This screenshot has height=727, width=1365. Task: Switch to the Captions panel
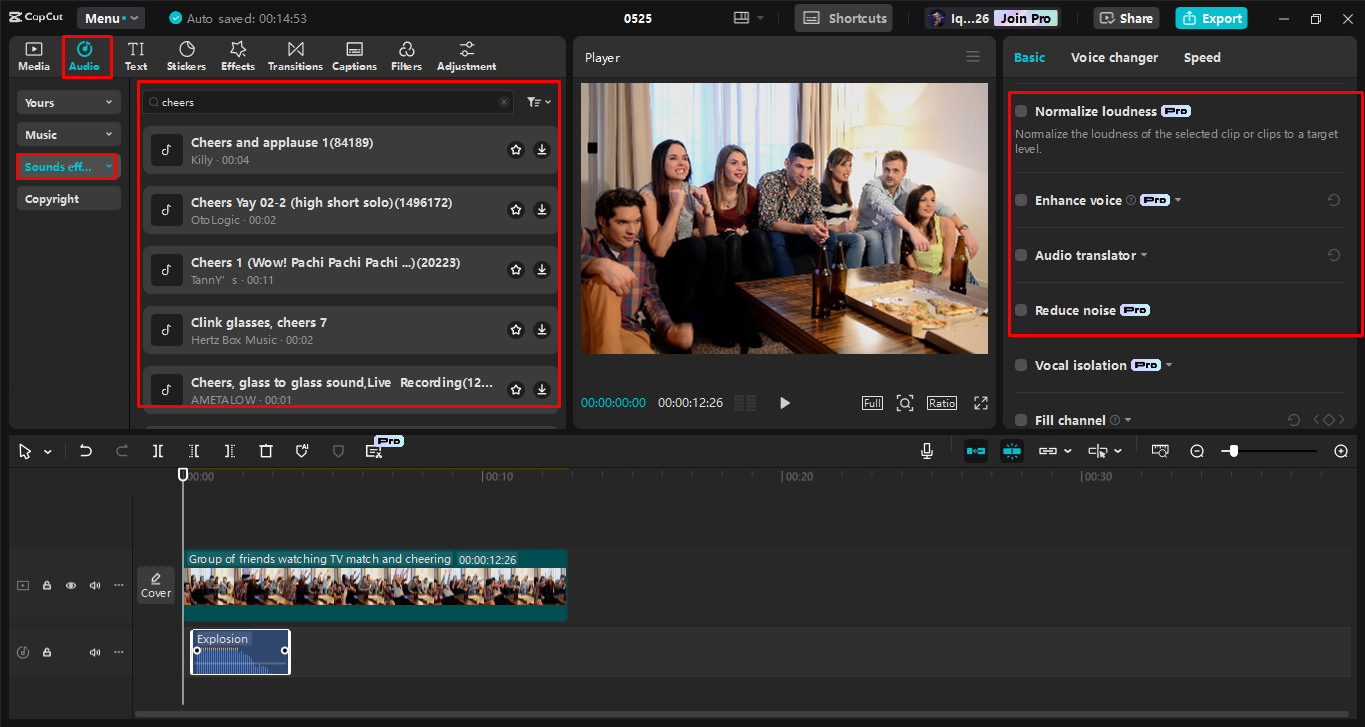(354, 56)
